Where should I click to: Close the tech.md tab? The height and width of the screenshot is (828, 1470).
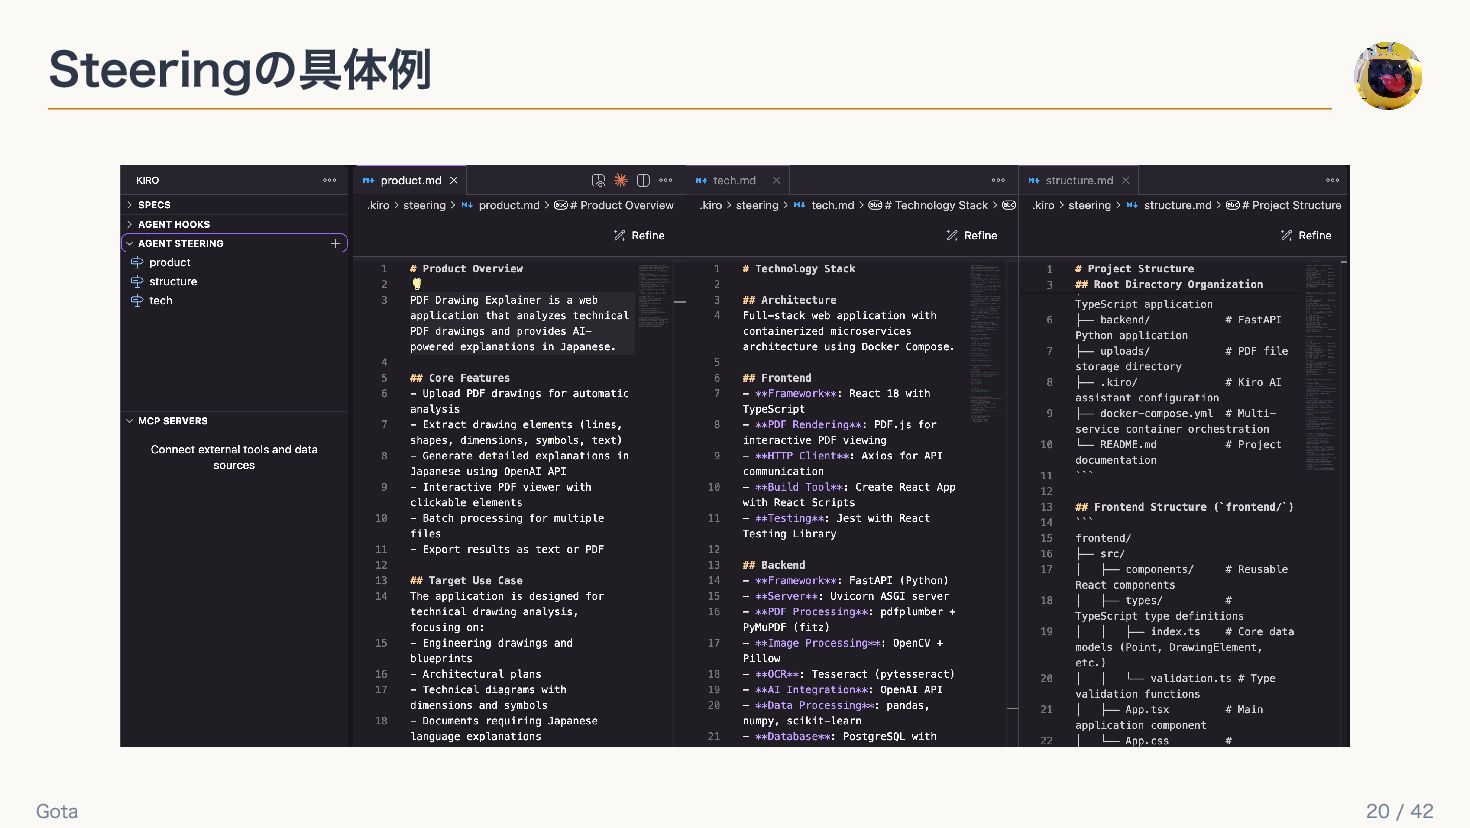pos(775,181)
